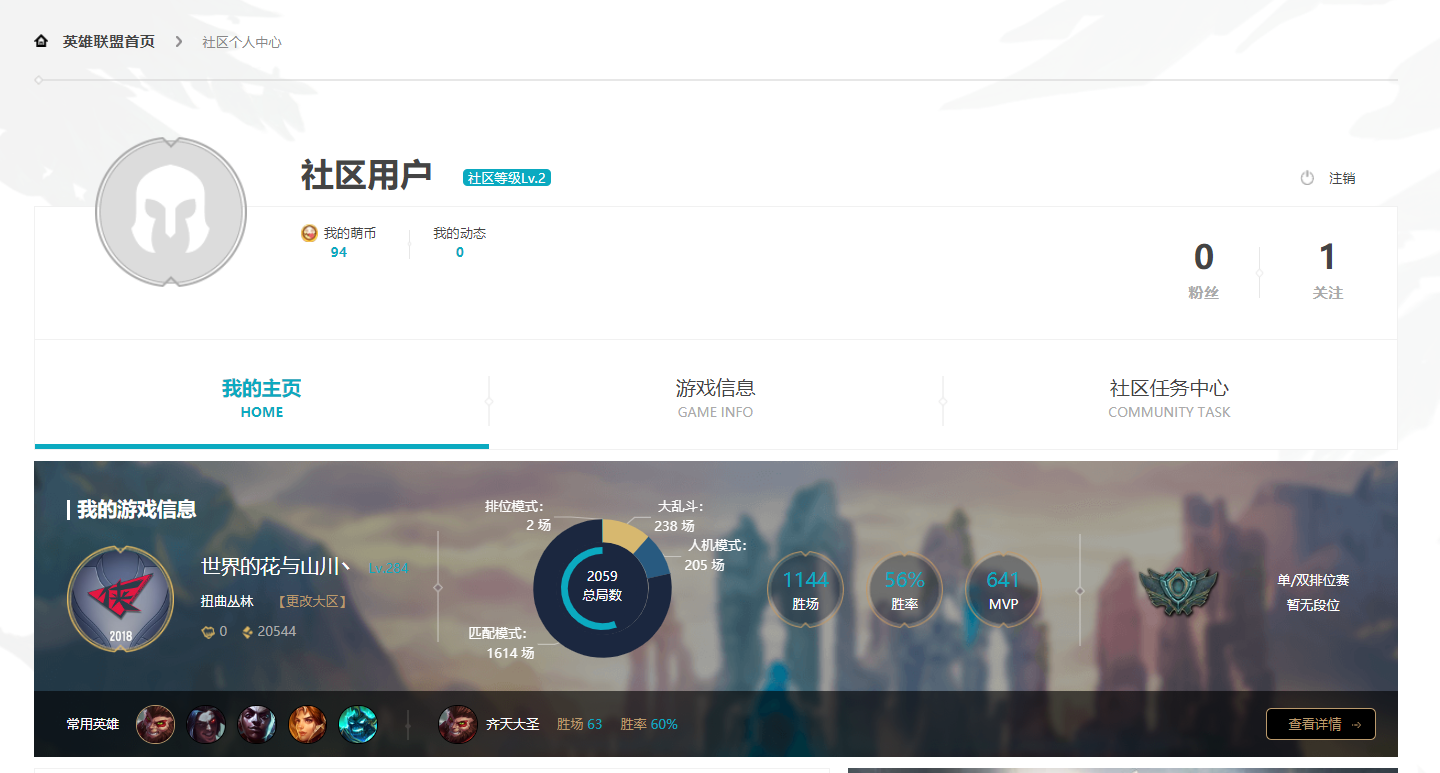Click the 注销 logout link

click(x=1342, y=178)
